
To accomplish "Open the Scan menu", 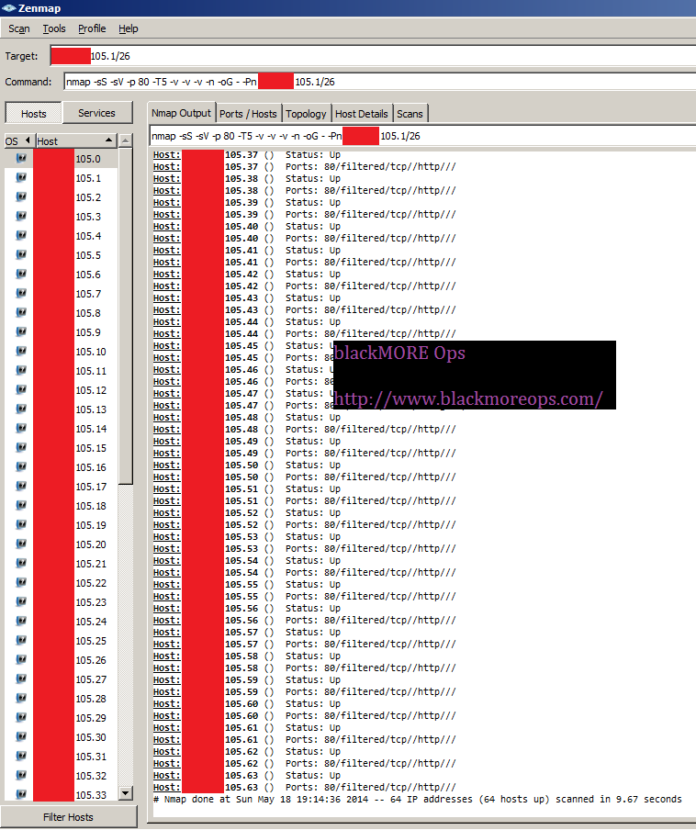I will click(x=19, y=29).
